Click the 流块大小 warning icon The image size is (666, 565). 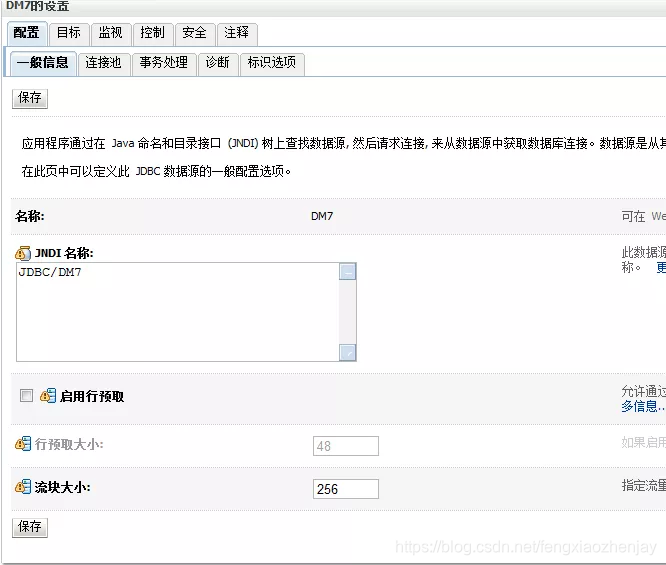tap(23, 487)
